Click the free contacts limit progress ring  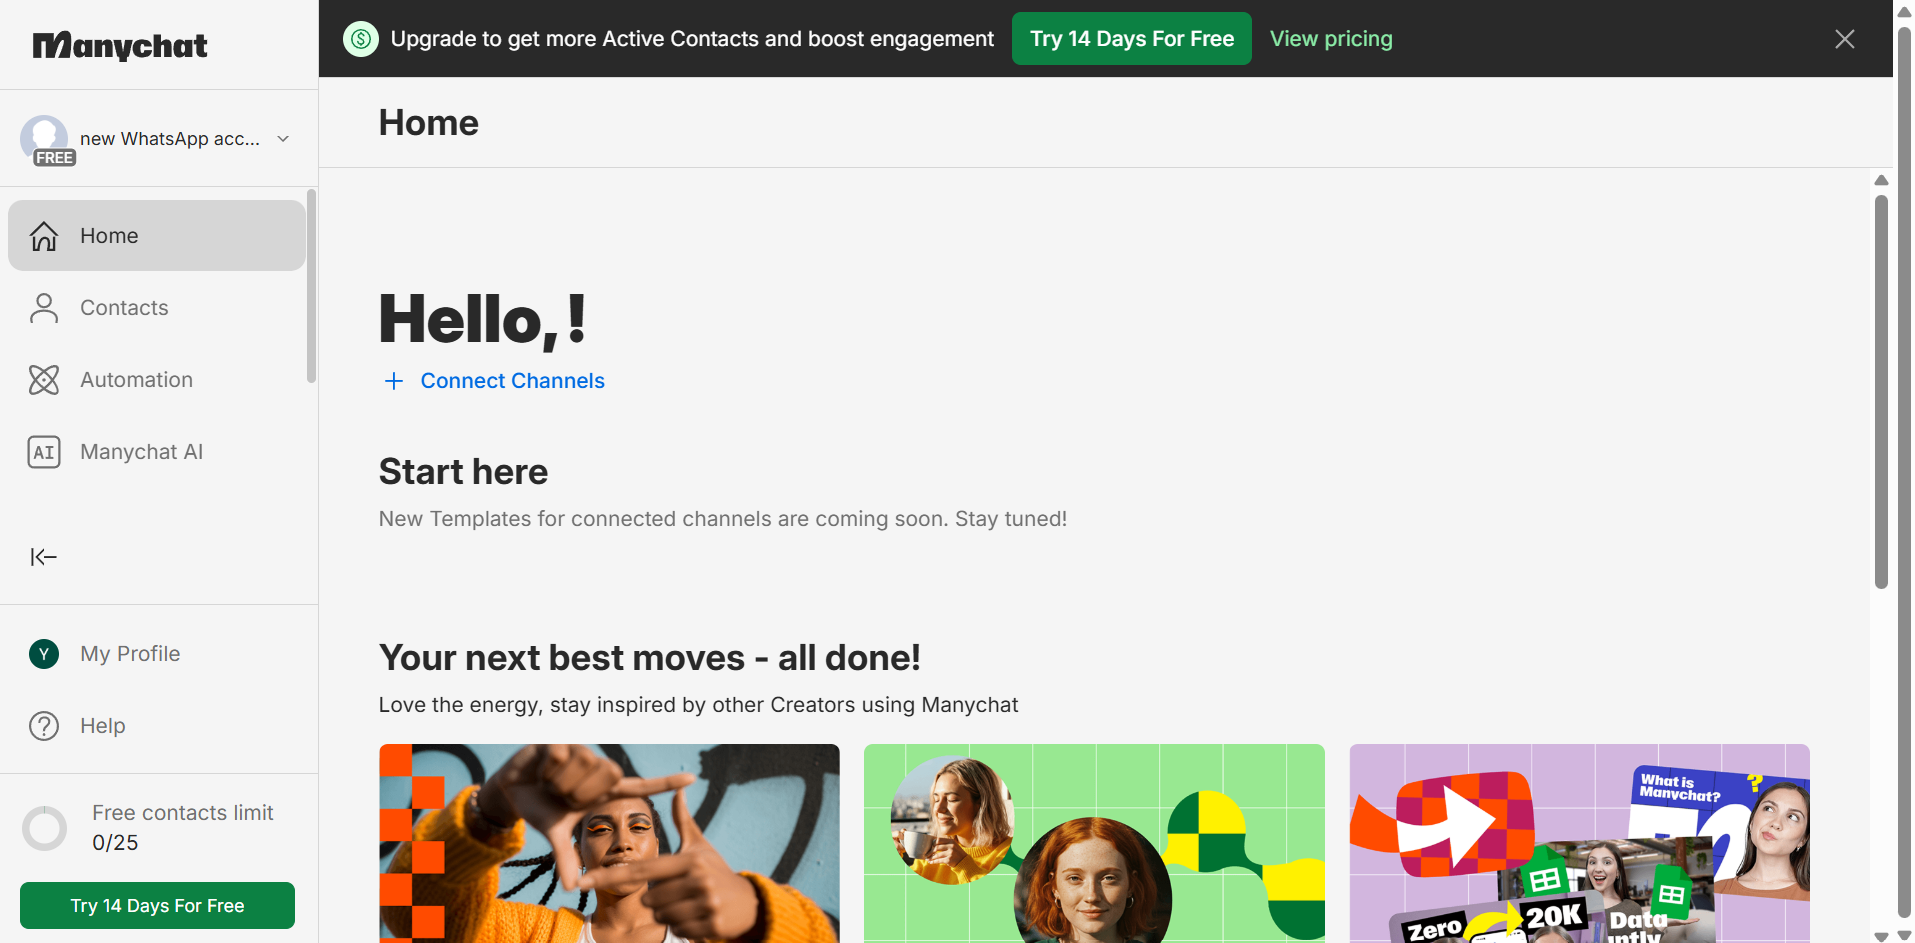coord(45,828)
